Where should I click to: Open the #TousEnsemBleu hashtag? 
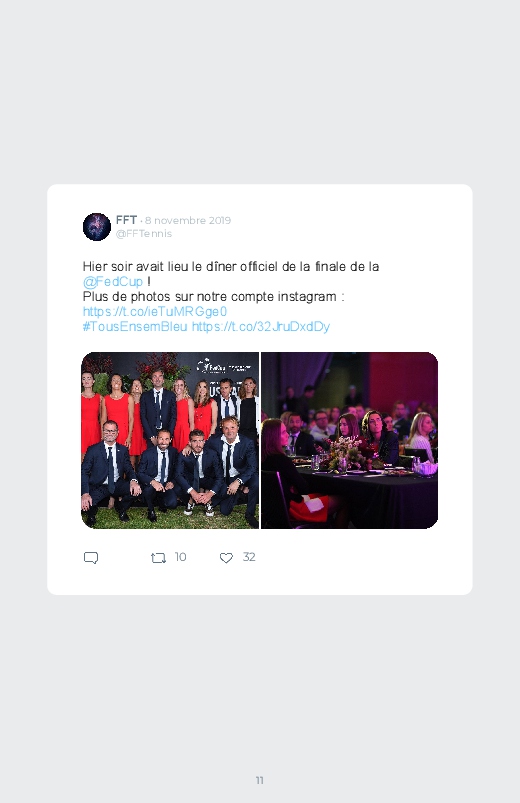coord(135,327)
